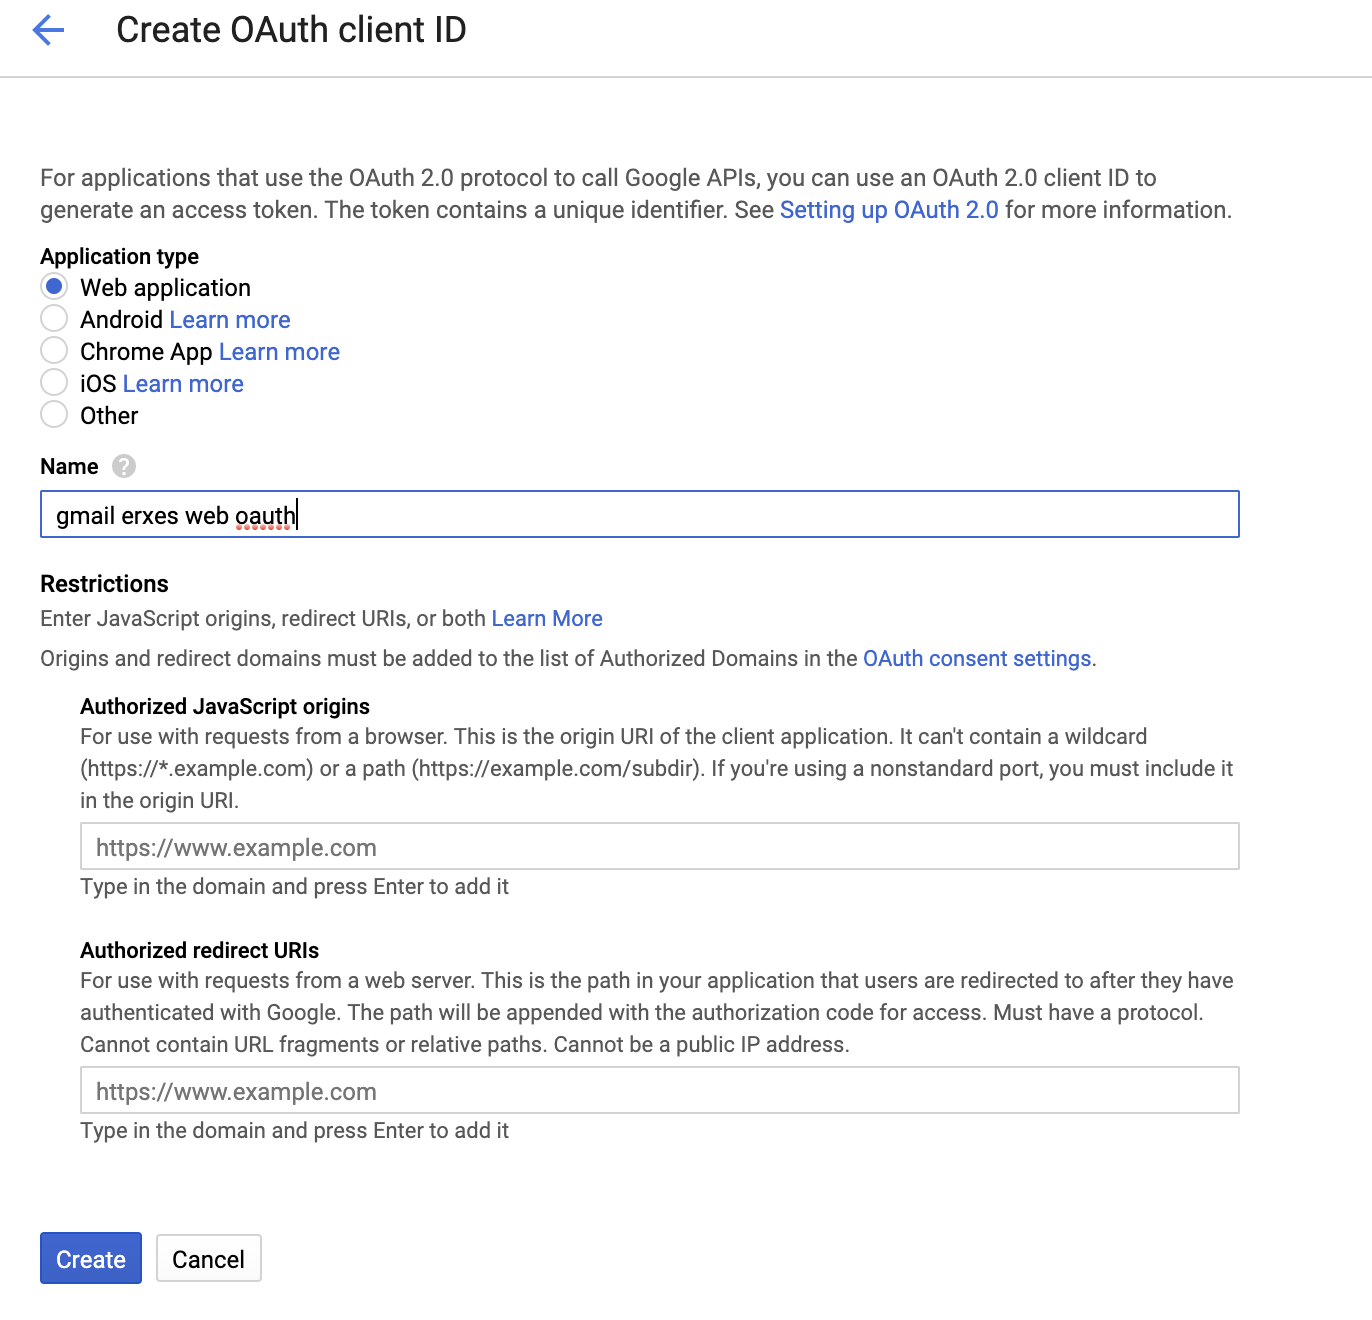Choose the Chrome App radio option
The width and height of the screenshot is (1372, 1320).
(54, 351)
